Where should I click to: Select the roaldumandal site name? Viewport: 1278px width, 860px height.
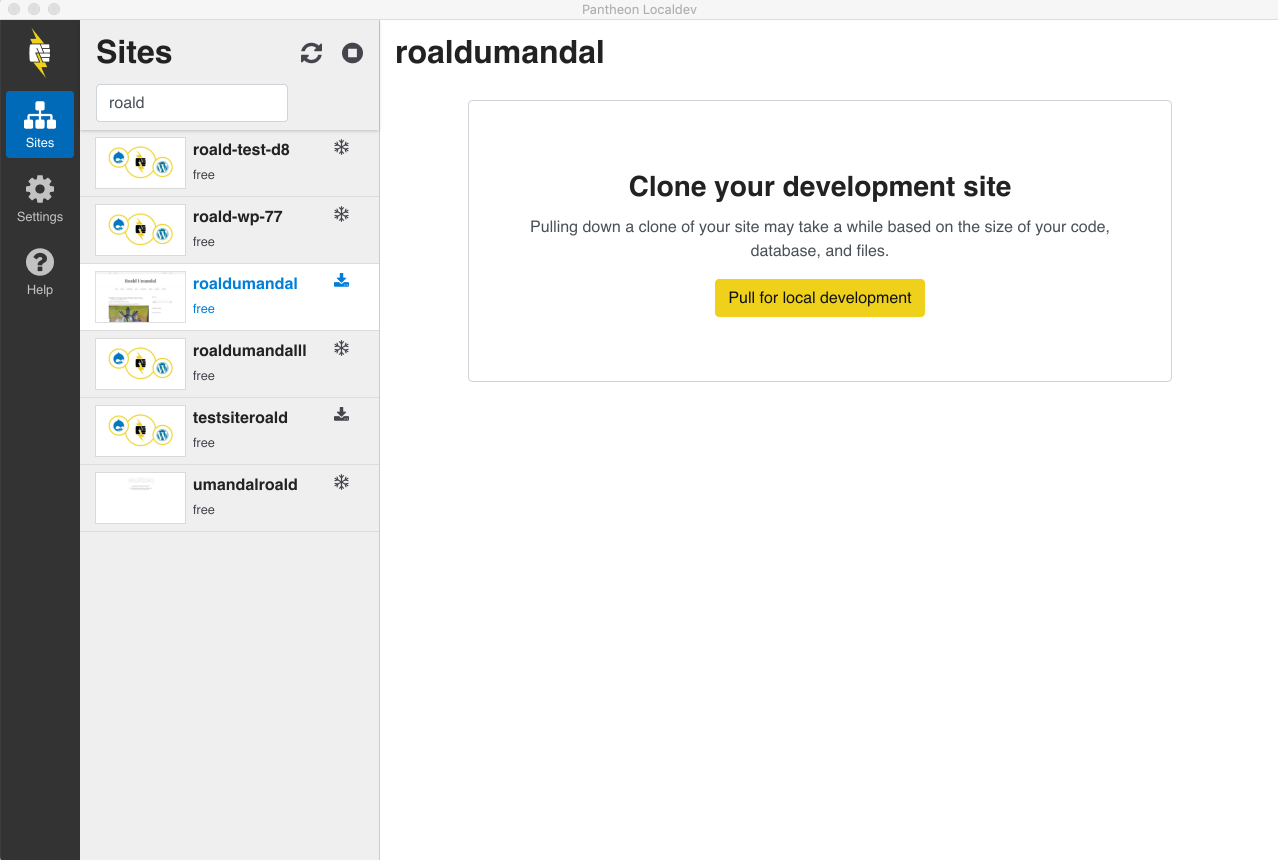click(x=245, y=284)
